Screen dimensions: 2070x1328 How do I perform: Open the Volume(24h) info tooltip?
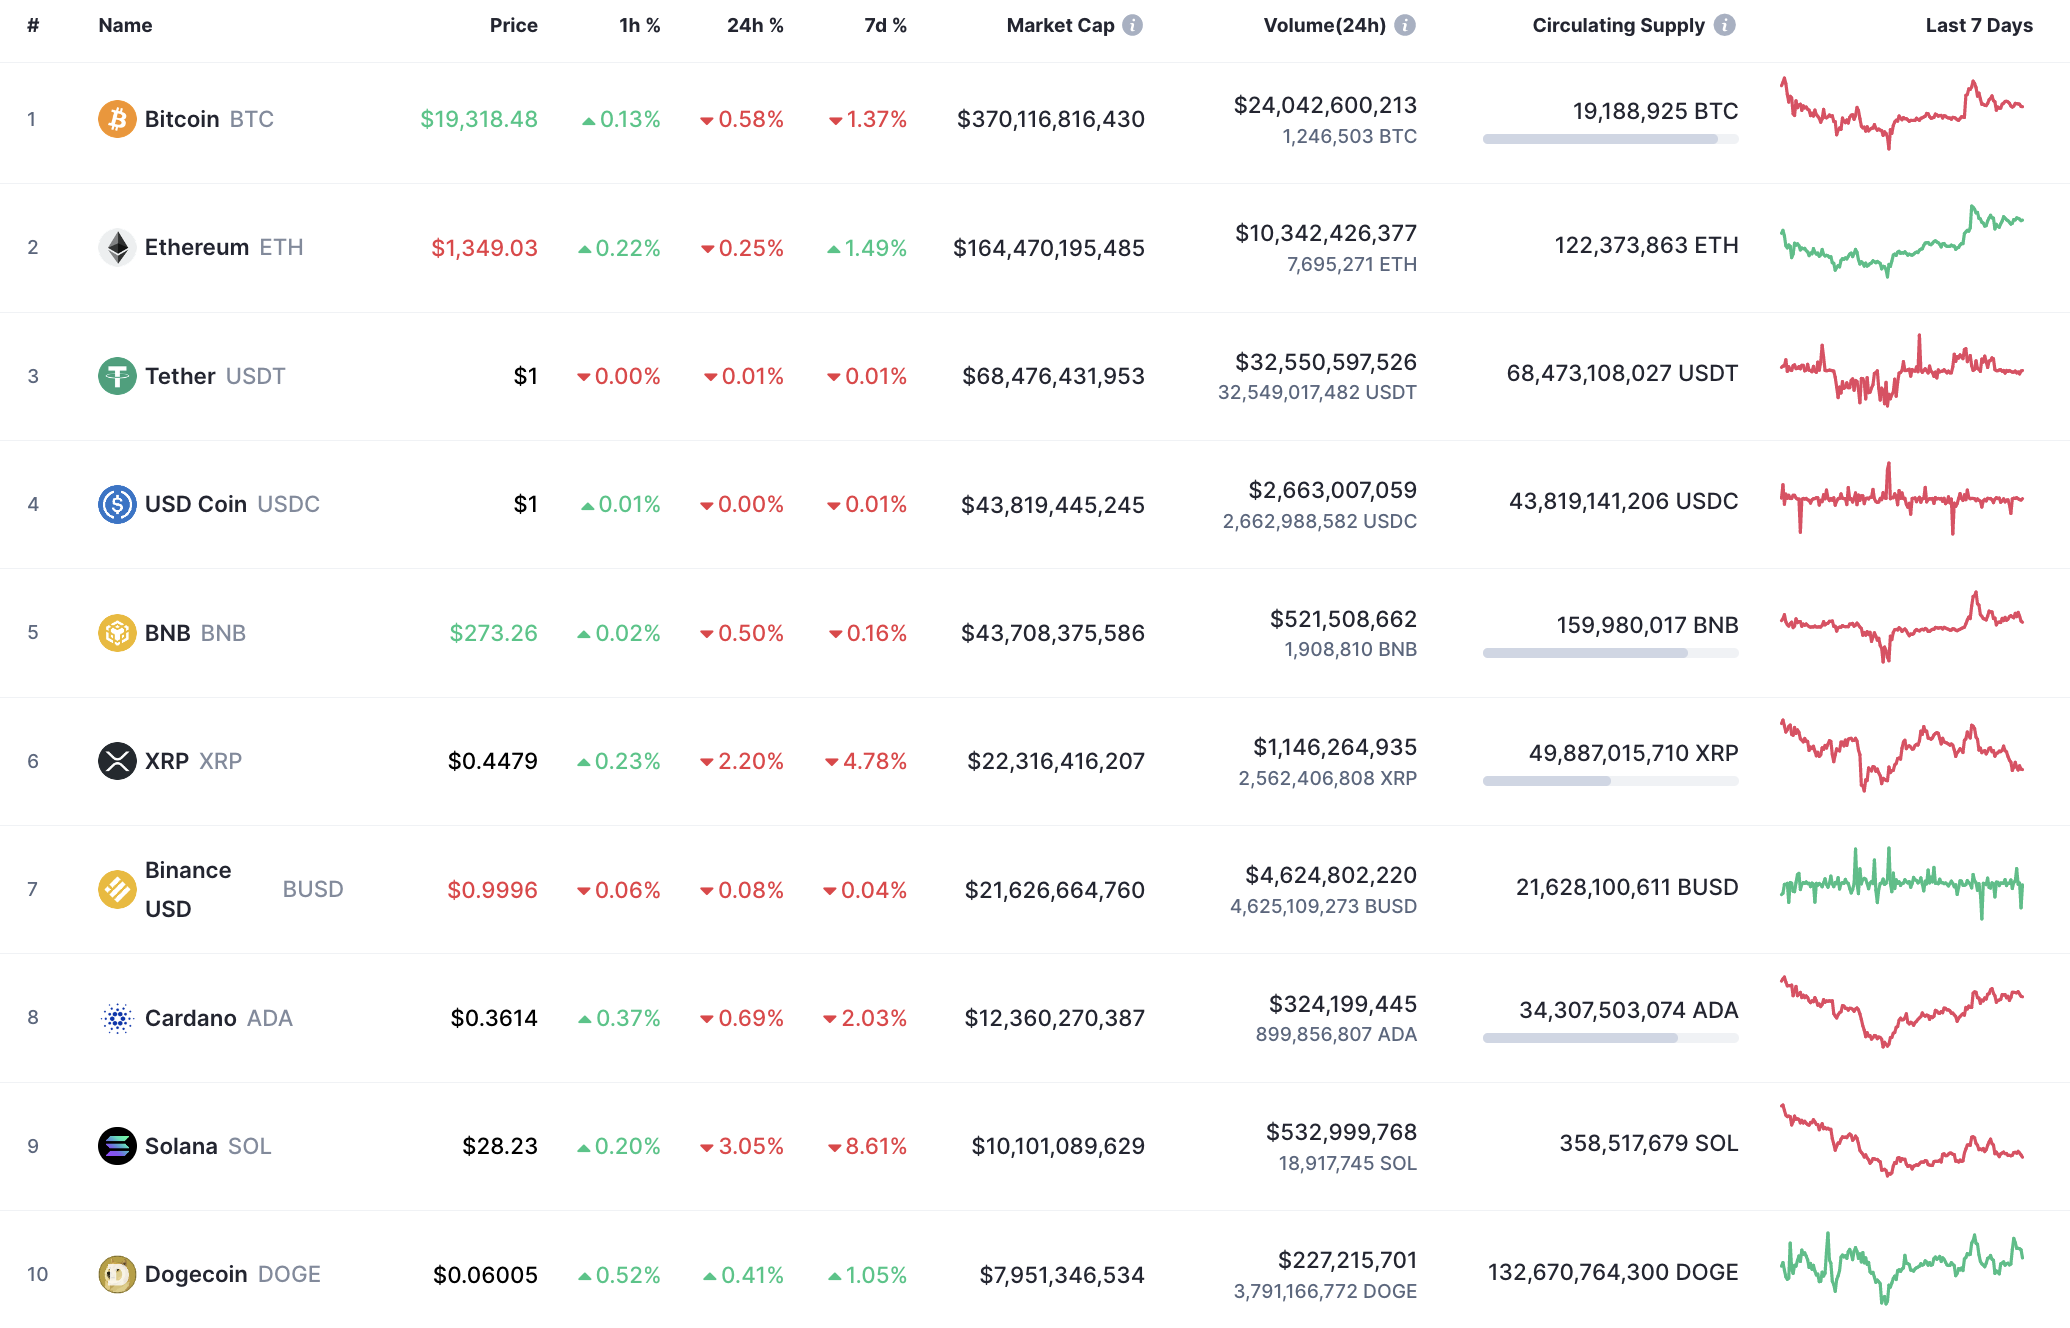pos(1407,25)
